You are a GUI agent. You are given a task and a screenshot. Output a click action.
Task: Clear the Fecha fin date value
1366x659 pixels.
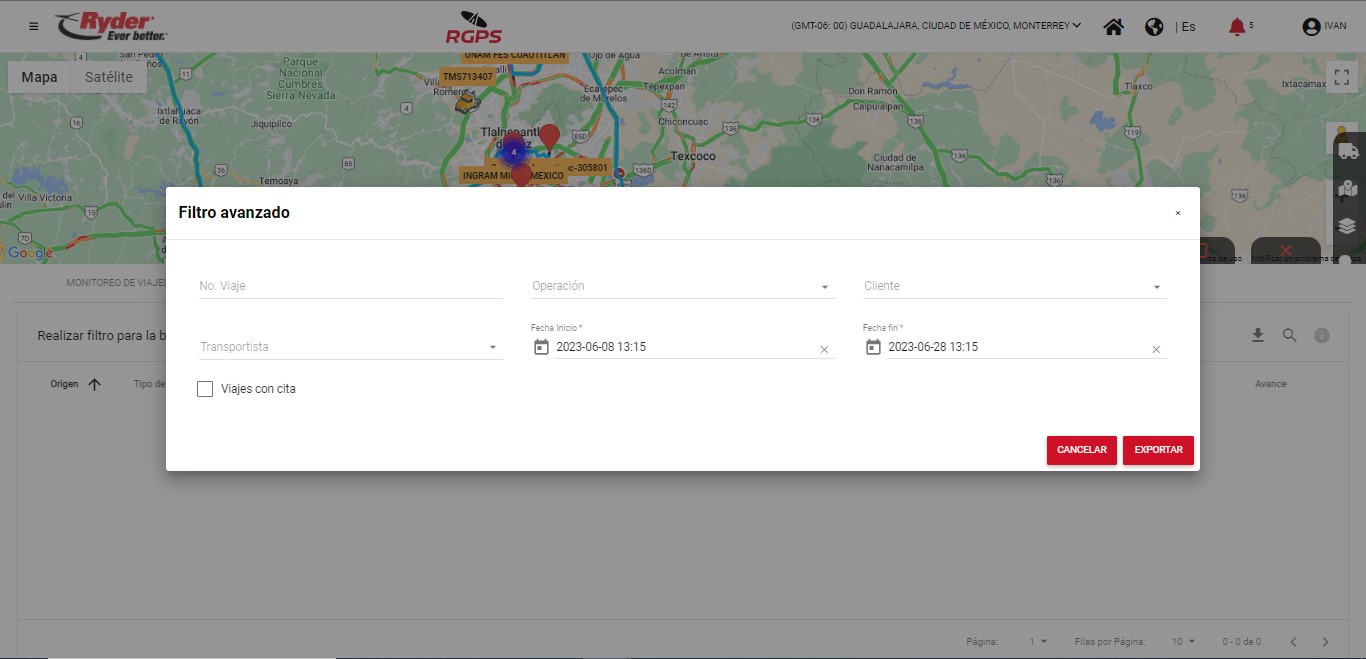point(1156,349)
